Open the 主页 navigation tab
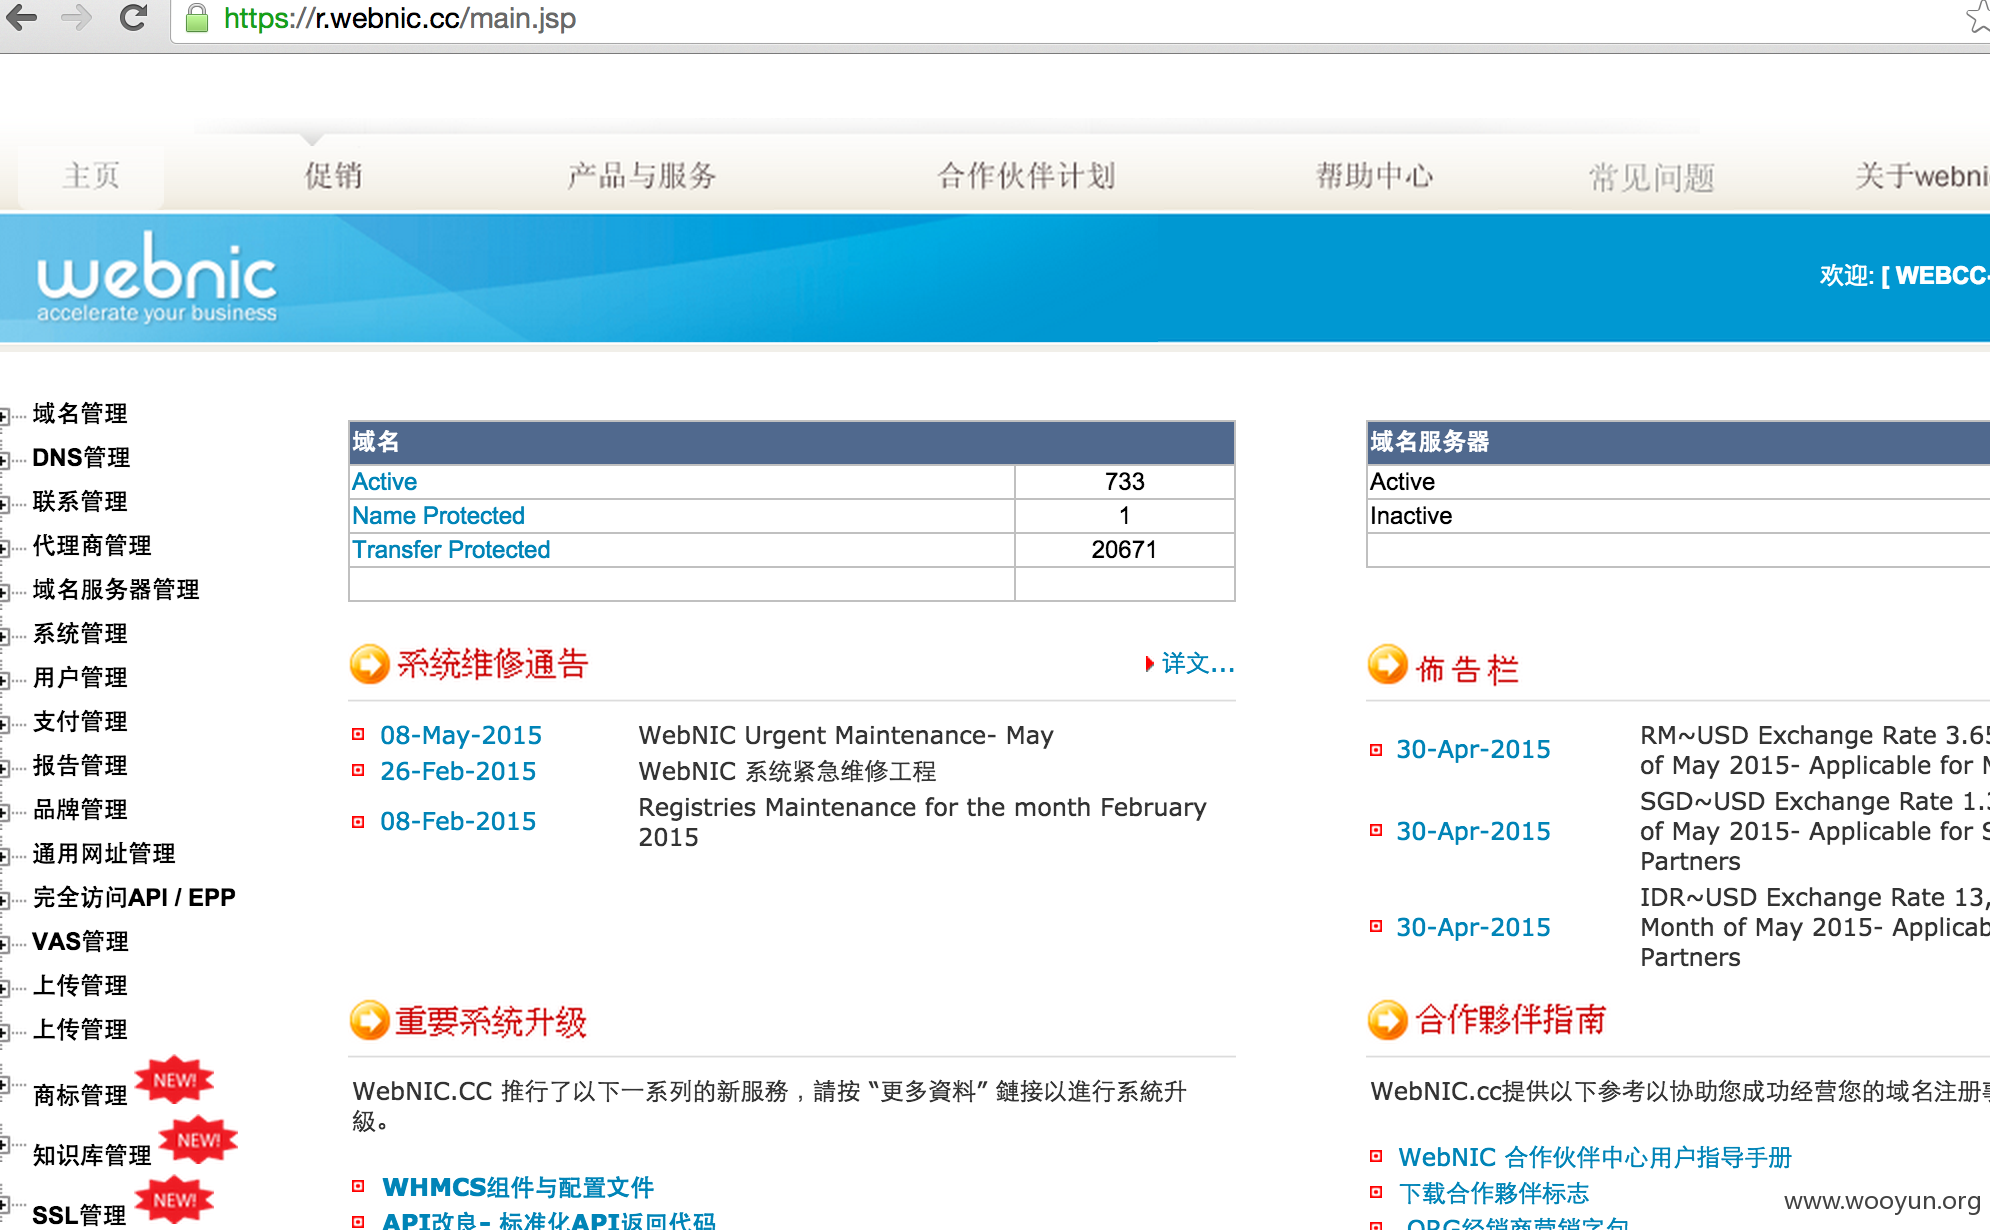 (x=91, y=176)
